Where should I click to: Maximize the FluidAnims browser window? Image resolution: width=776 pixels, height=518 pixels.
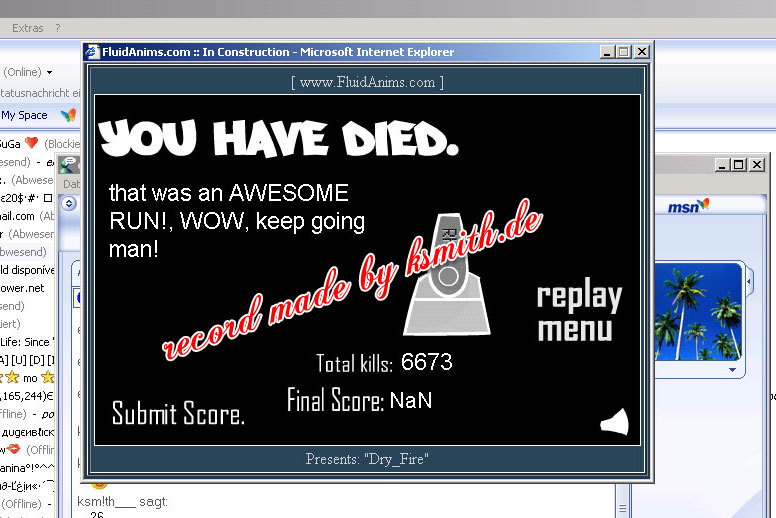[x=625, y=52]
